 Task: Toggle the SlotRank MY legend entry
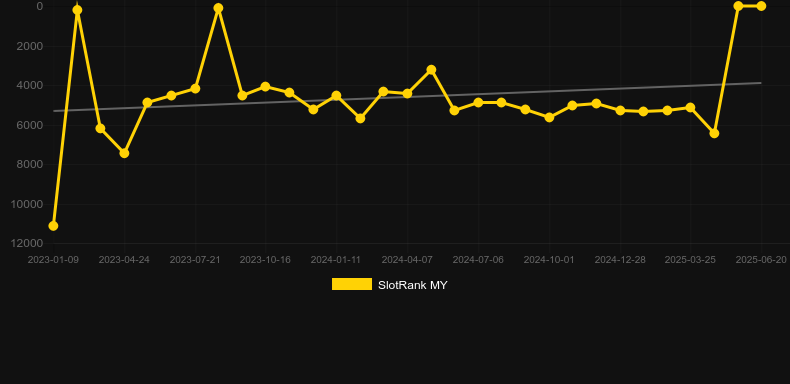tap(389, 285)
